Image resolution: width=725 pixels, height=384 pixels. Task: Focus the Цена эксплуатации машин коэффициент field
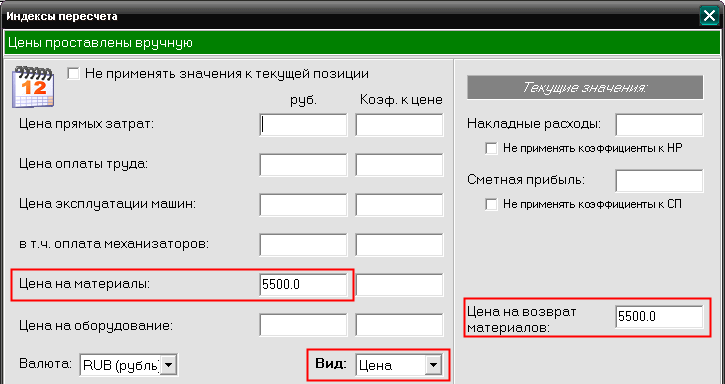399,204
